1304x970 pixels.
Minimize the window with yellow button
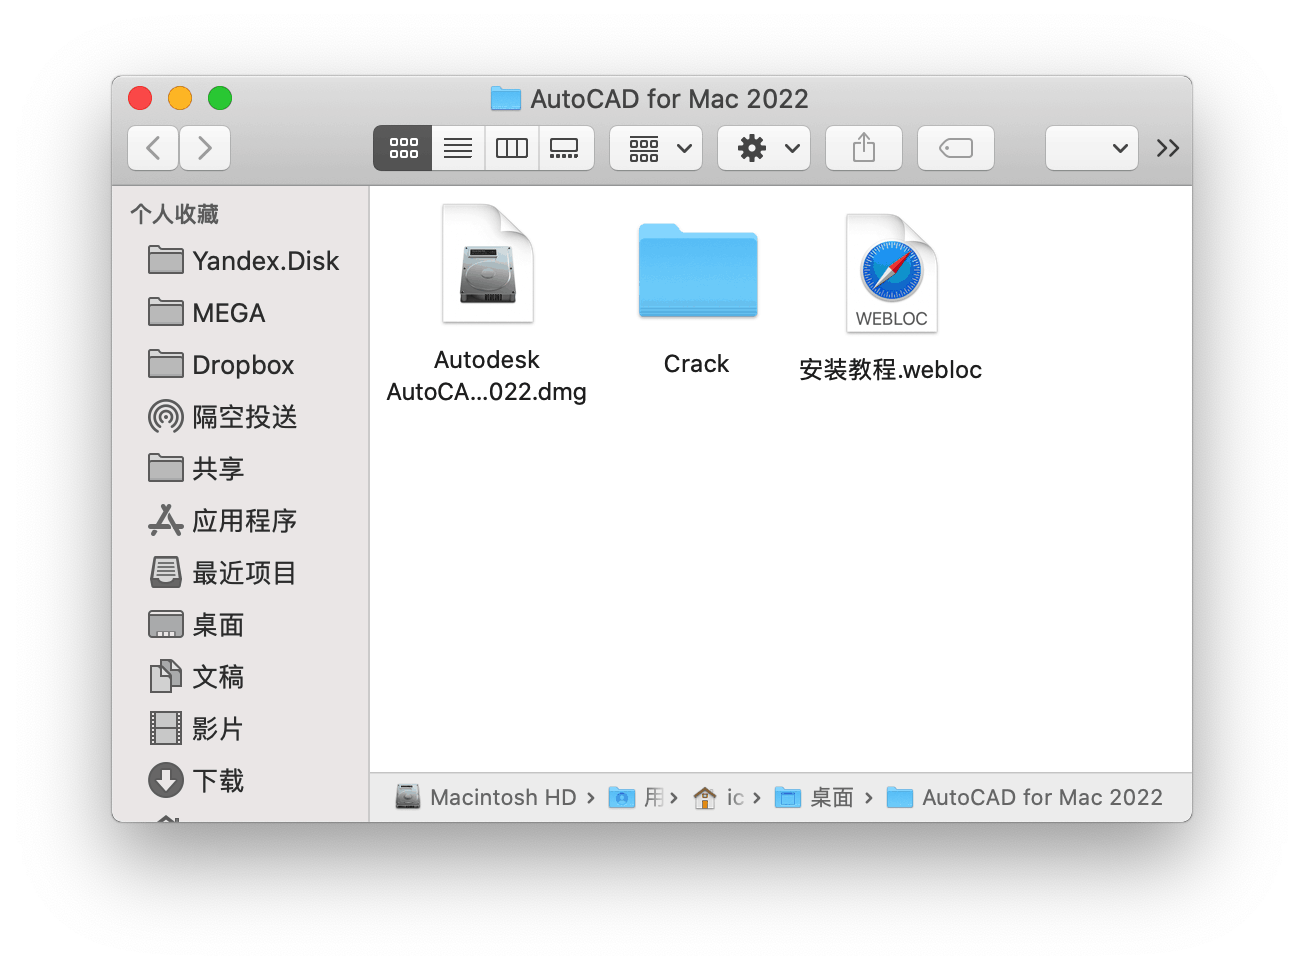[x=180, y=98]
